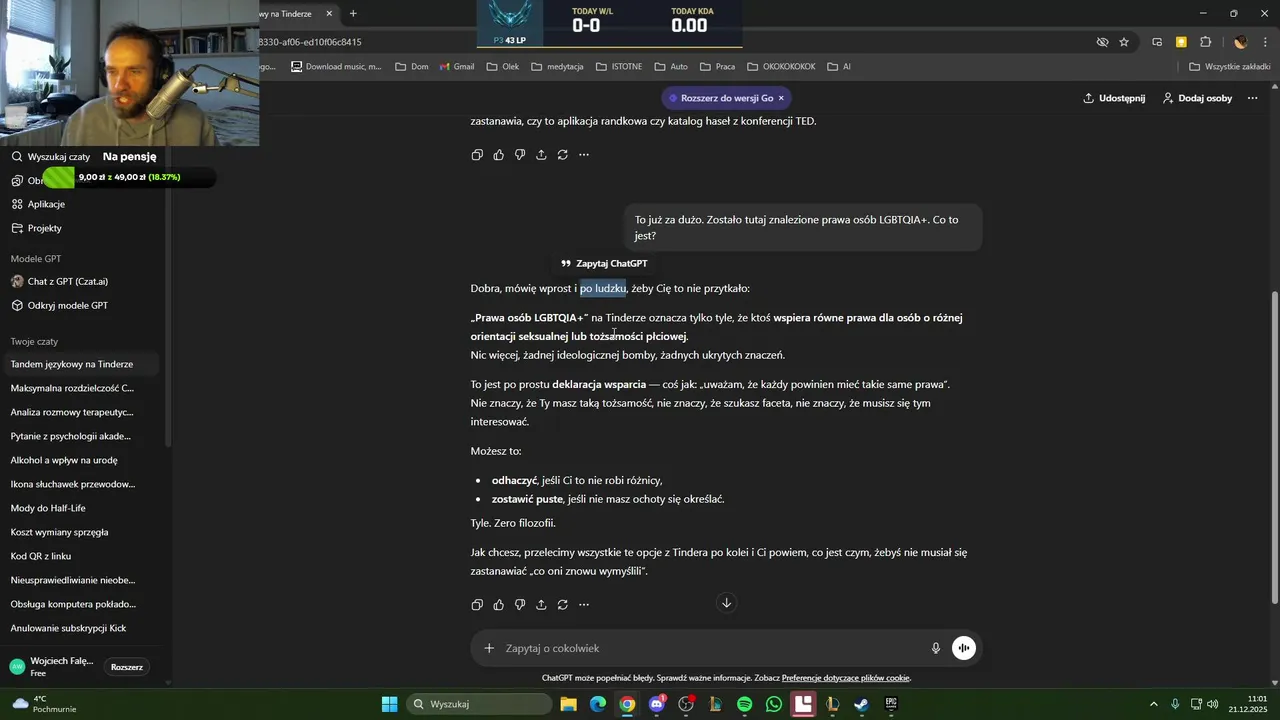The height and width of the screenshot is (720, 1280).
Task: Open more options under the last response
Action: click(584, 604)
